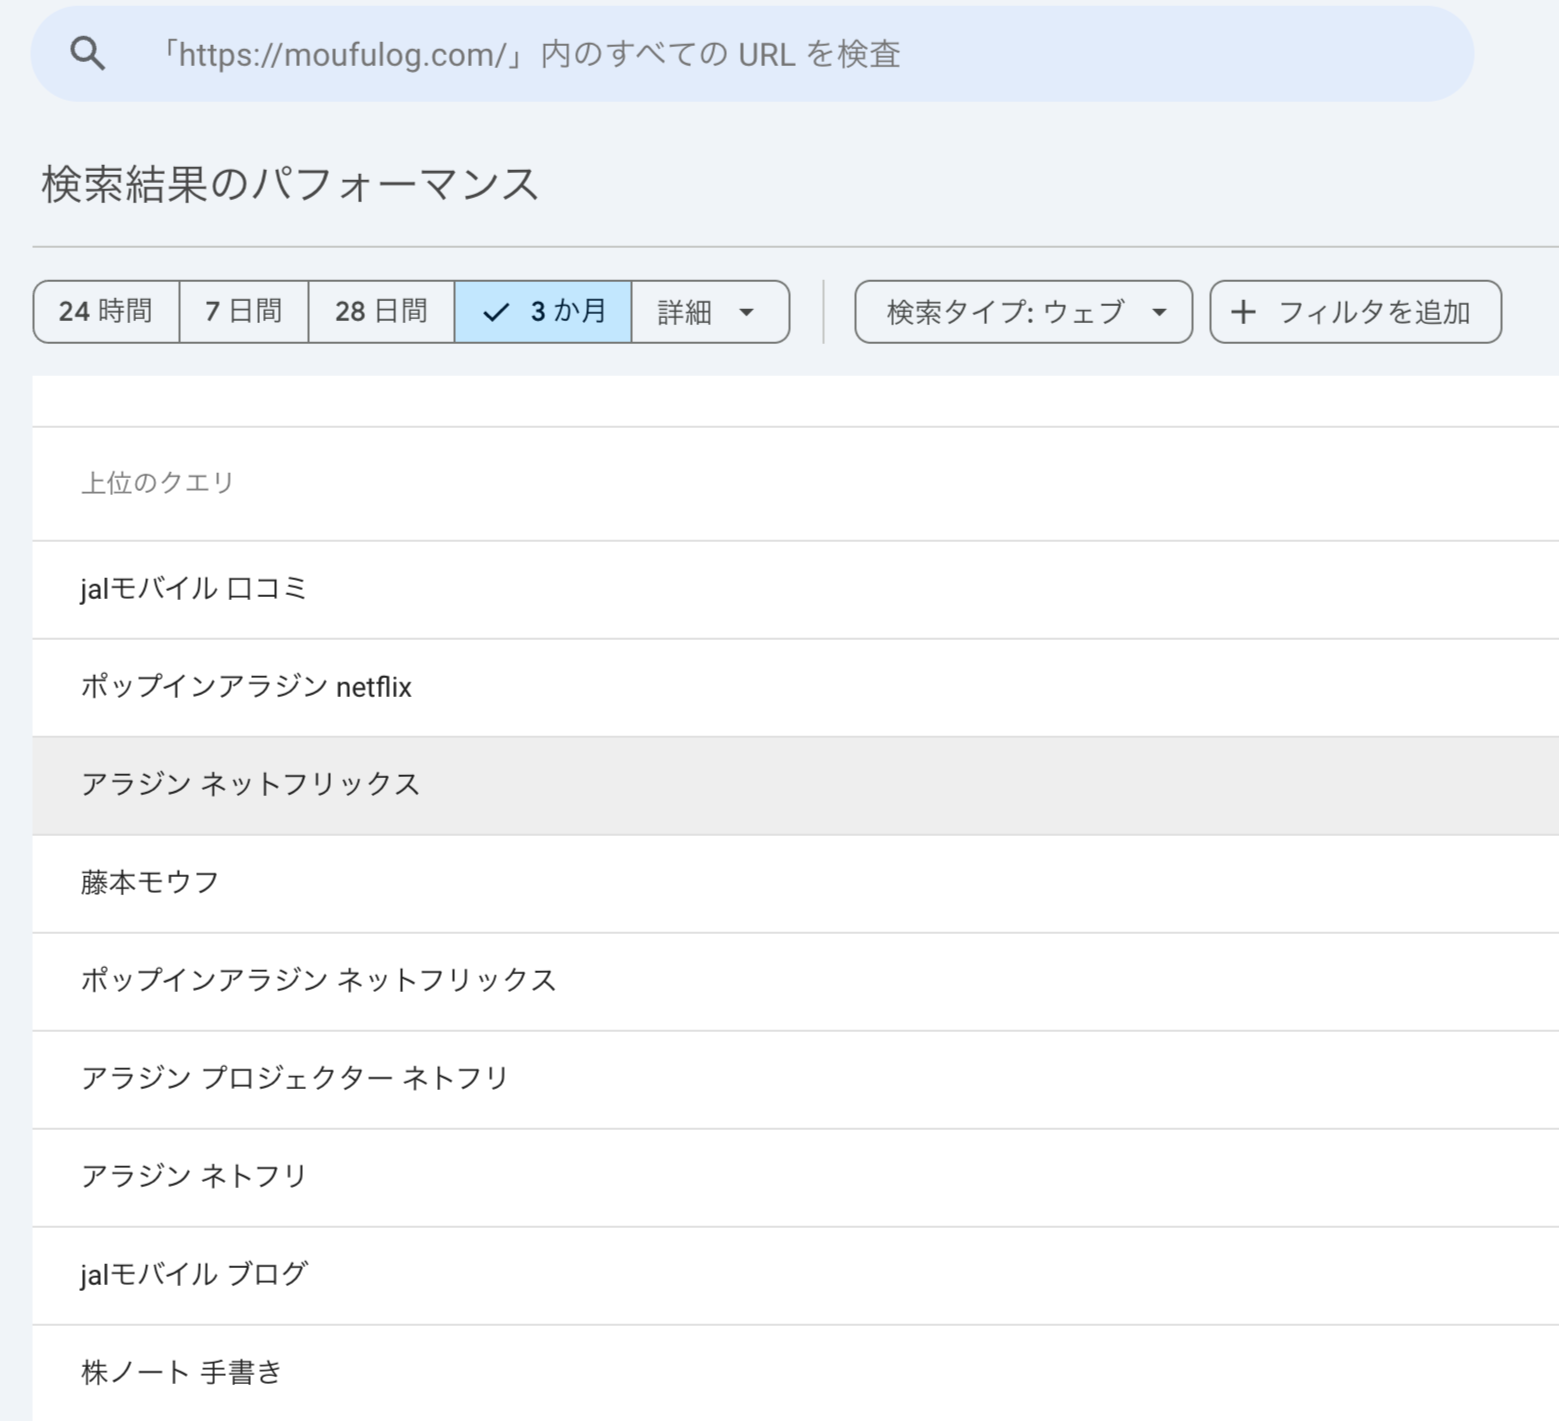Focus the URL inspection search field
The width and height of the screenshot is (1559, 1421).
point(752,54)
